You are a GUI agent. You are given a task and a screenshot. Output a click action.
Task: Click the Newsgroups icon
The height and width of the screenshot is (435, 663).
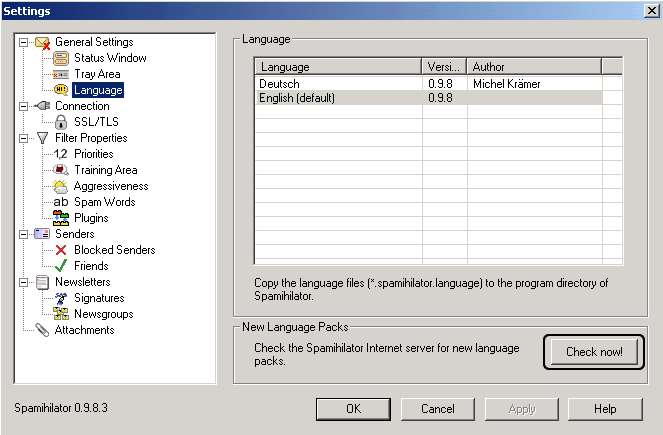(61, 314)
